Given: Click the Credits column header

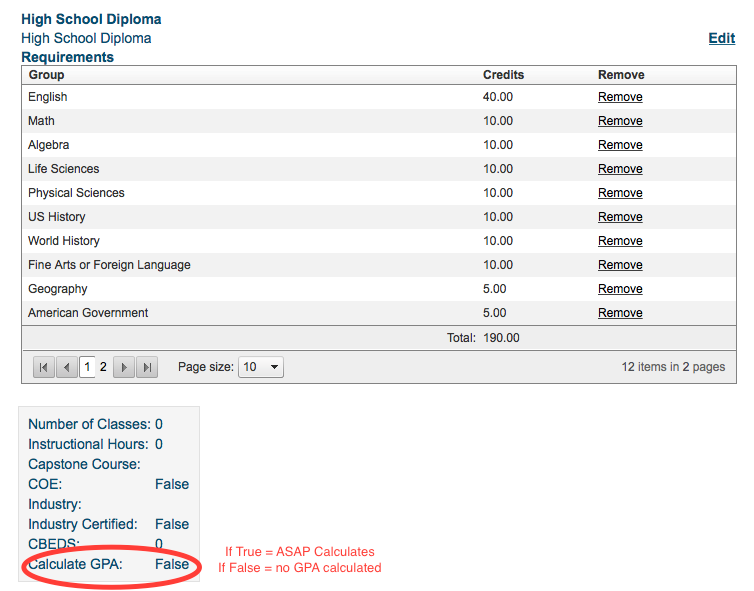Looking at the screenshot, I should click(503, 75).
